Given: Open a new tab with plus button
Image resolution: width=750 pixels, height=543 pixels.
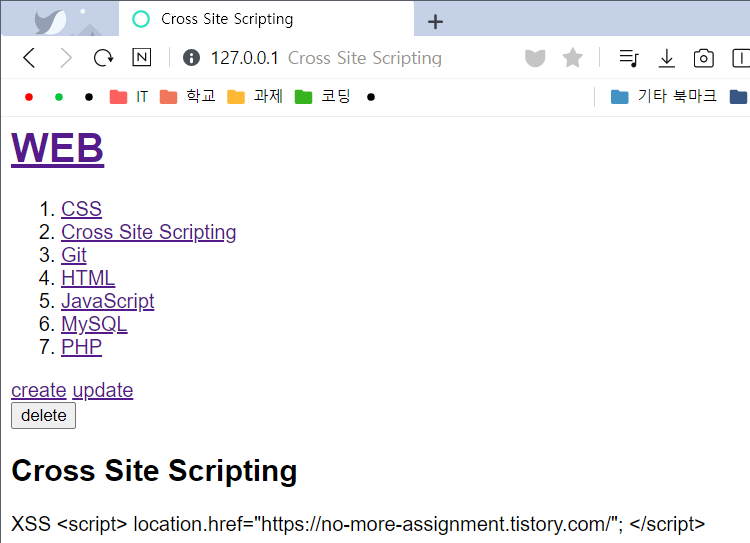Looking at the screenshot, I should [435, 22].
